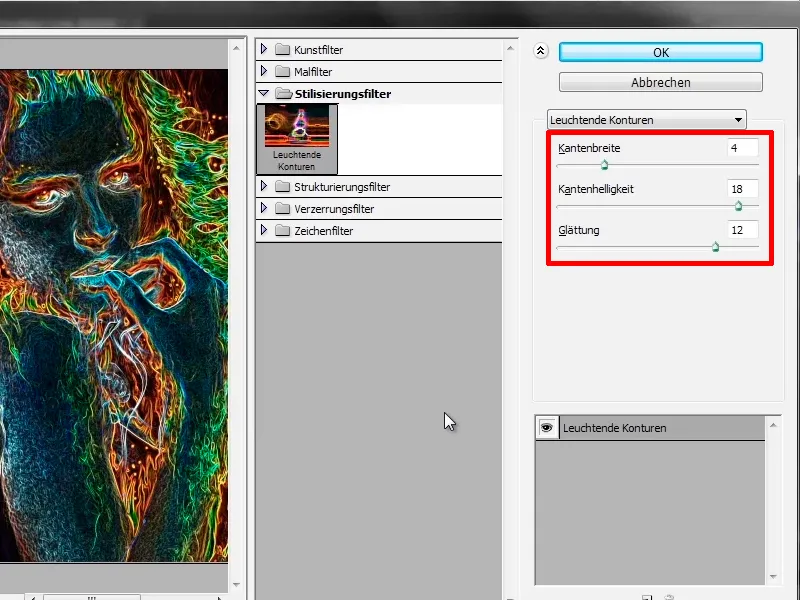Hide the Leuchtende Konturen effect layer

tap(547, 428)
